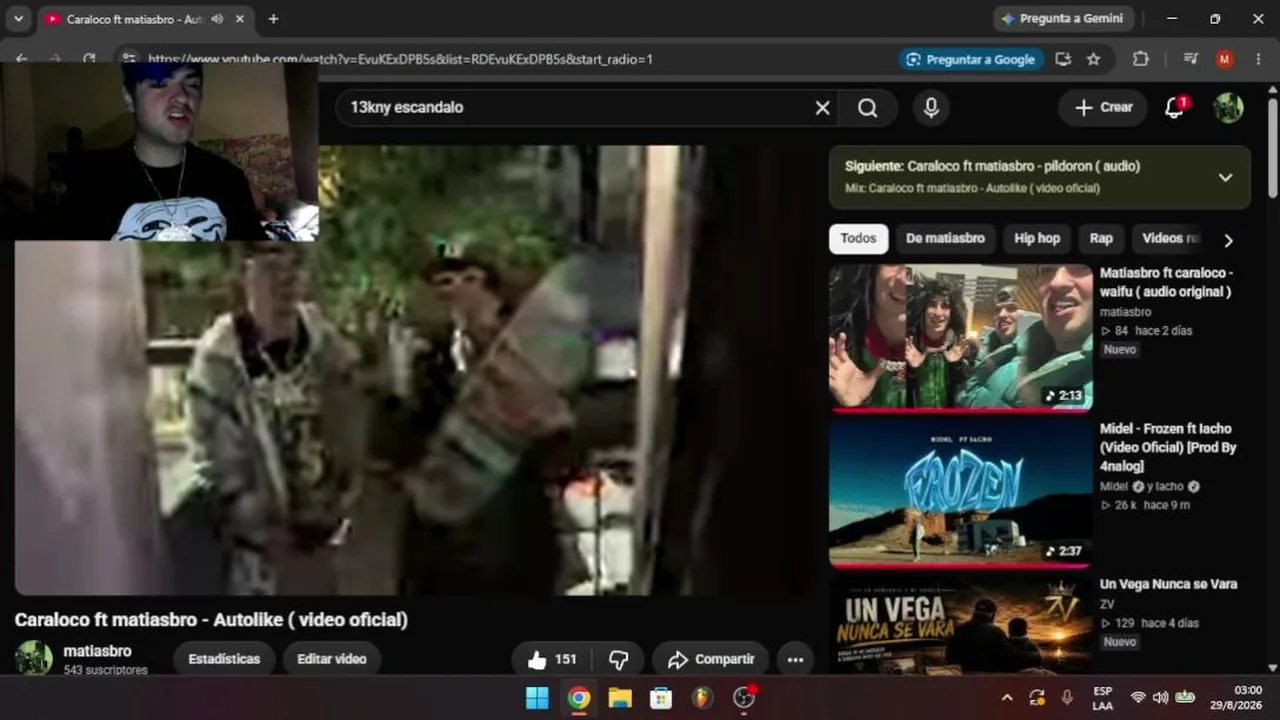
Task: Open the Midel - Frozen ft Iacho title
Action: tap(1168, 447)
